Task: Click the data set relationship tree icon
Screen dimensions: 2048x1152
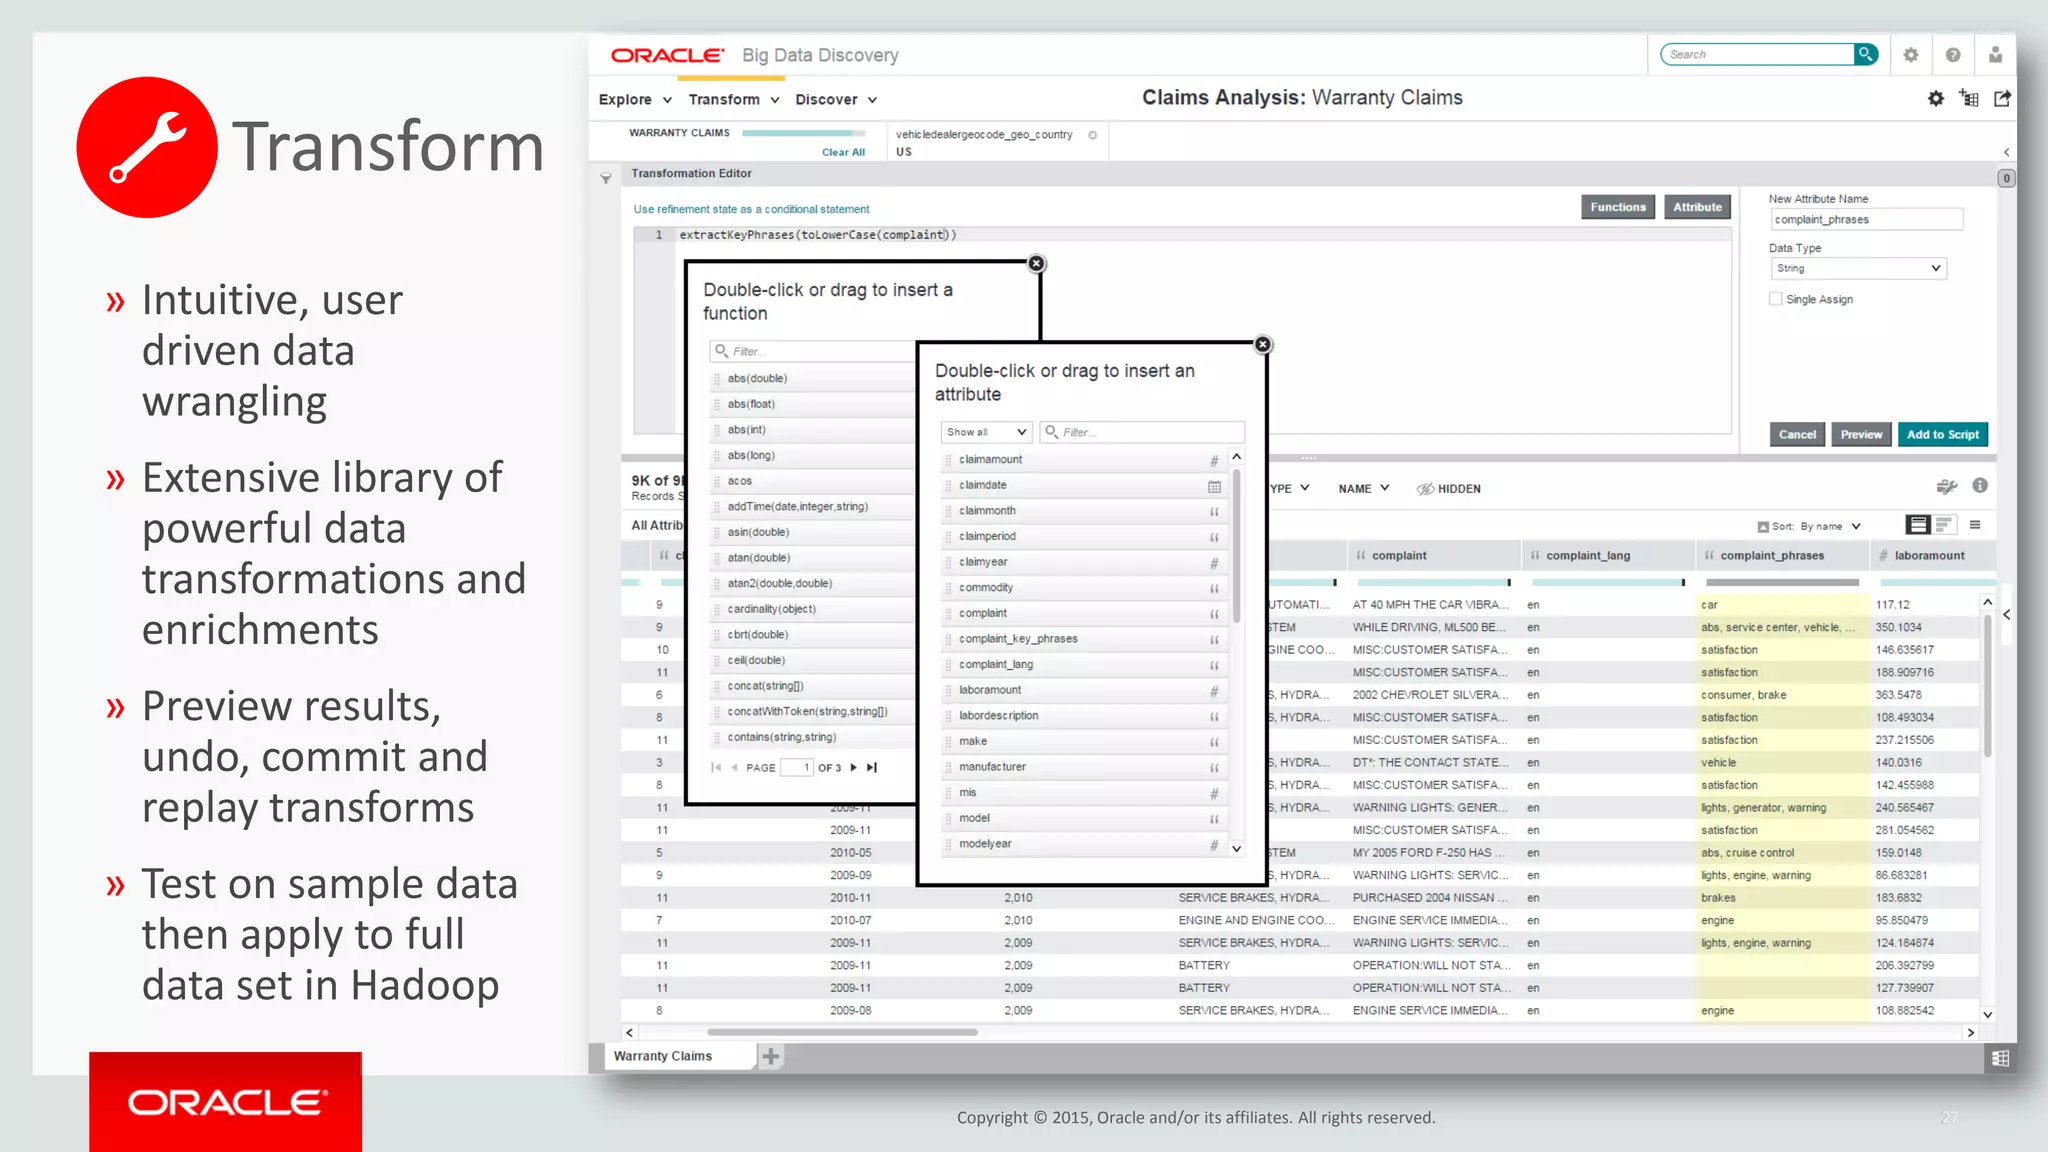Action: [x=1969, y=98]
